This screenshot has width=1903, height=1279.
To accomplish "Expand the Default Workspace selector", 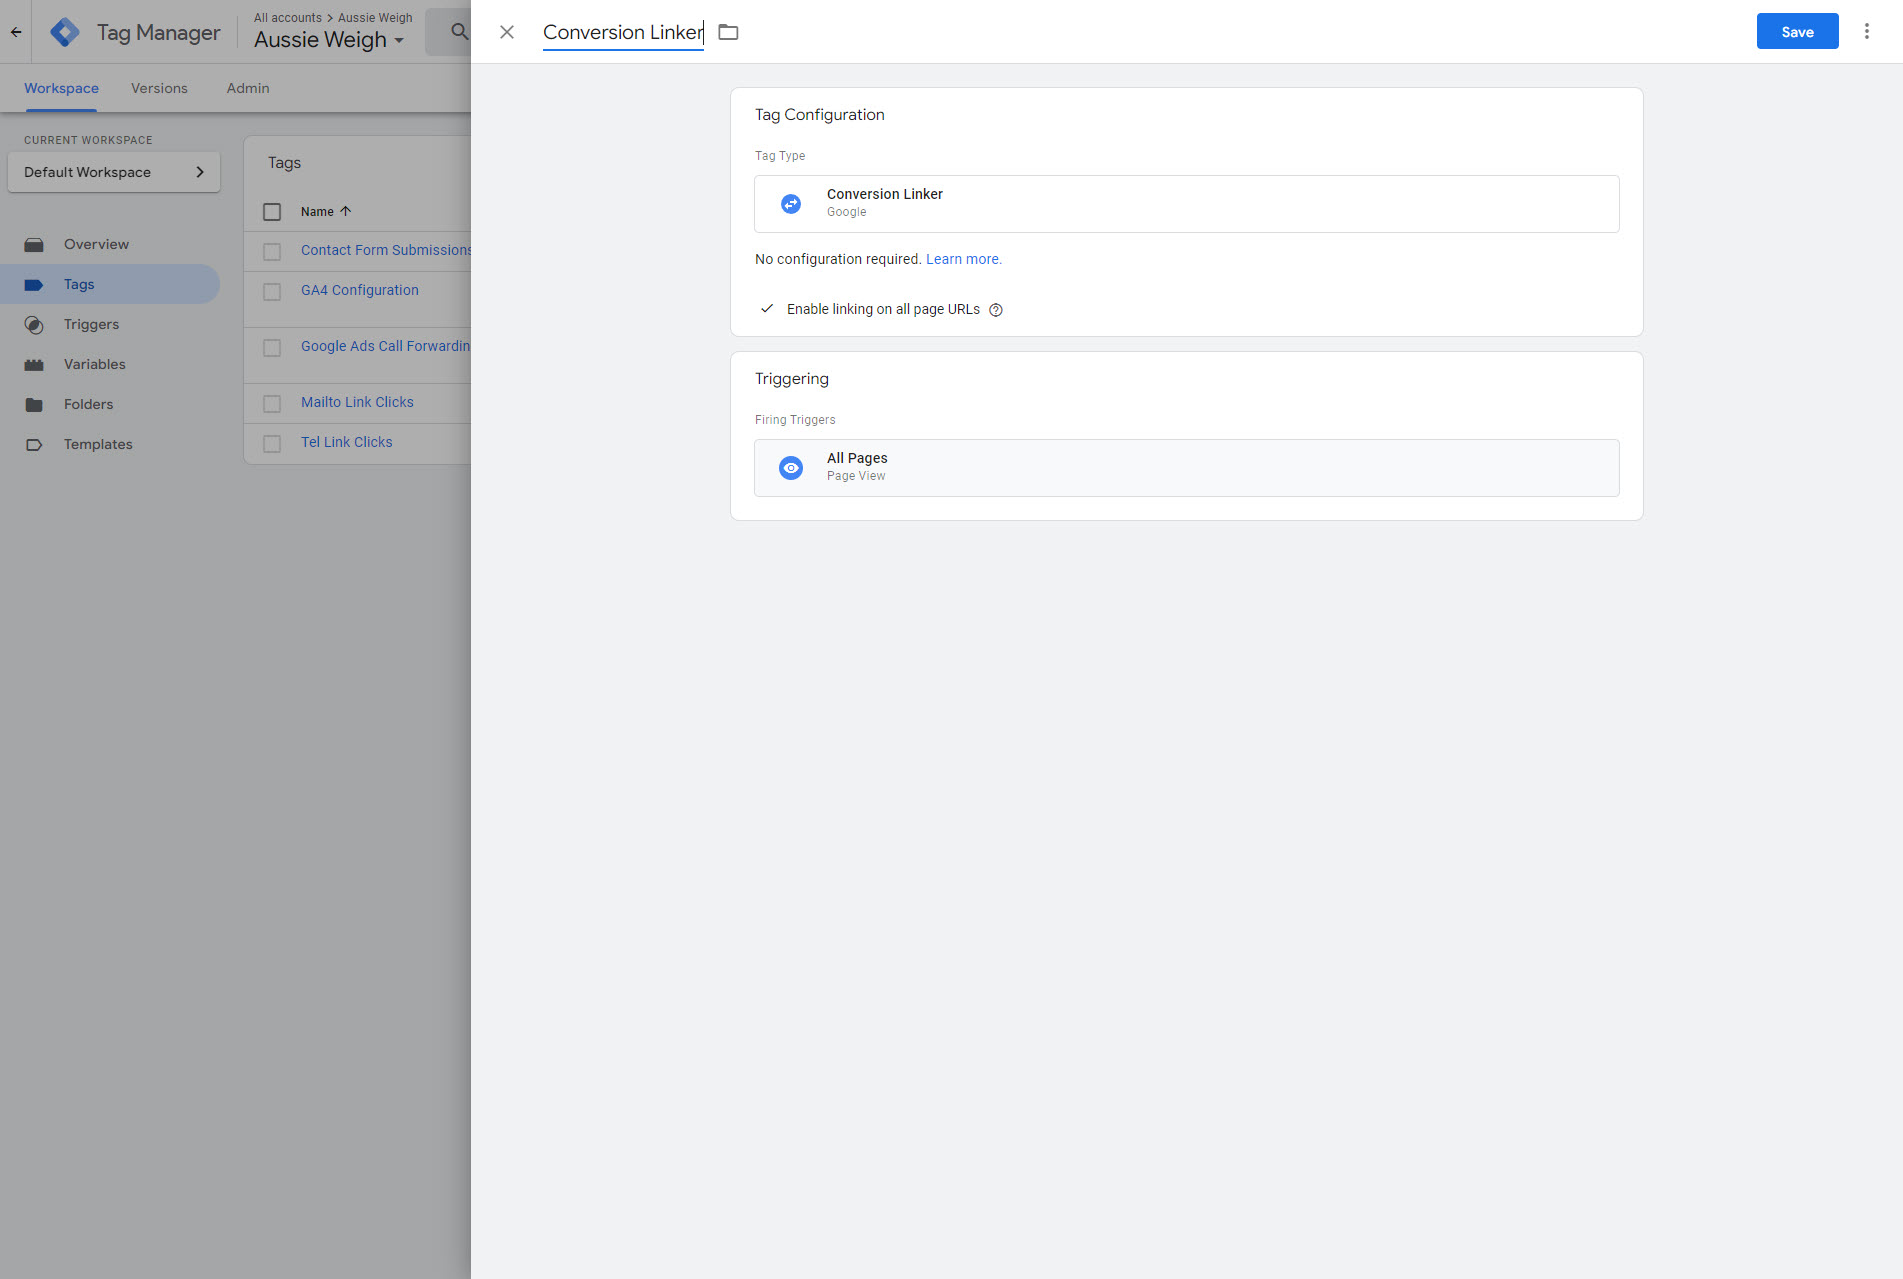I will click(114, 172).
